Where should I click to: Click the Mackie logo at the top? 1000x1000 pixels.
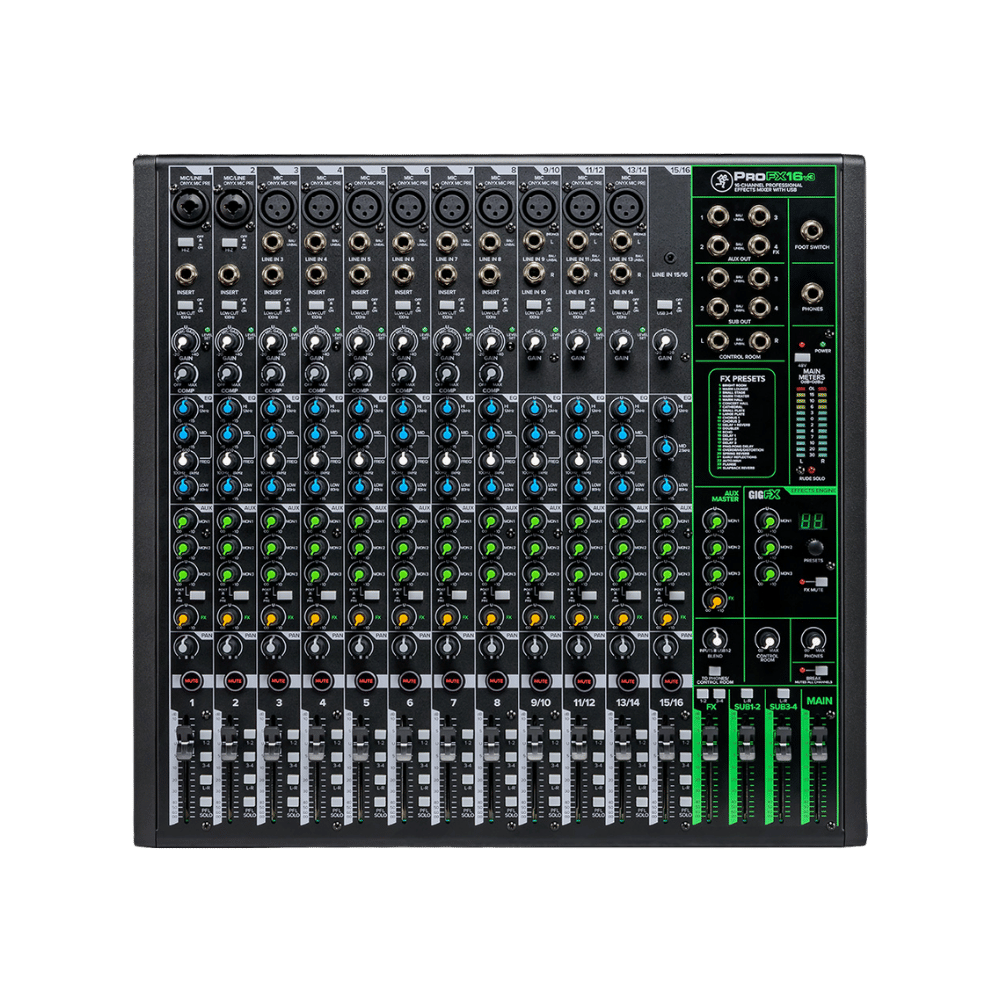[x=720, y=178]
